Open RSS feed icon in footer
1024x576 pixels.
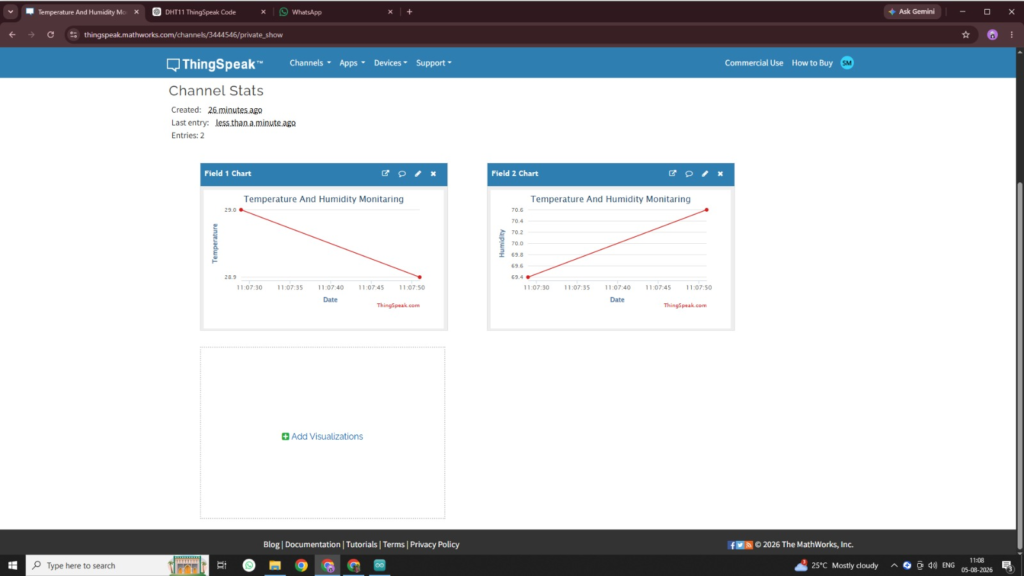[x=749, y=545]
